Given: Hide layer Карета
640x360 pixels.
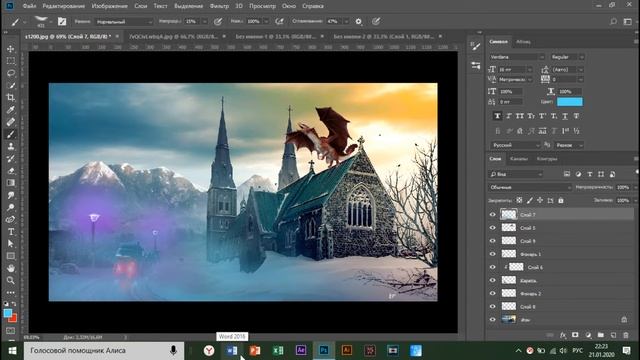Looking at the screenshot, I should point(493,280).
